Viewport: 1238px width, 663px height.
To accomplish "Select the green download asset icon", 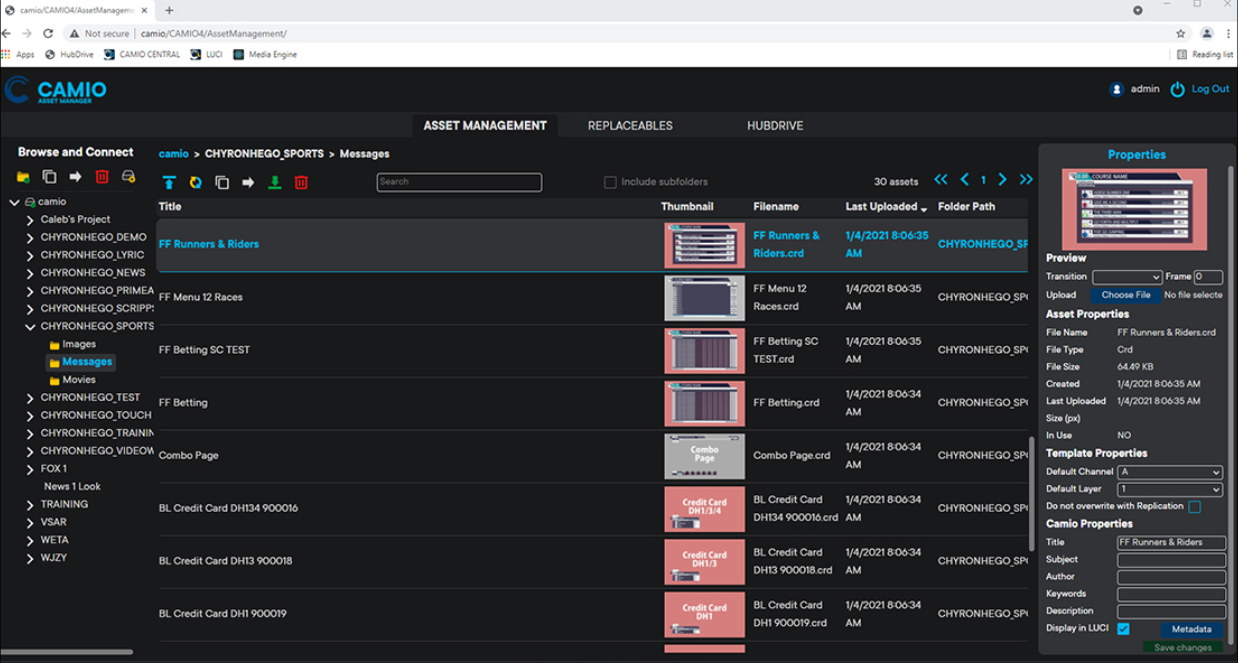I will (275, 182).
